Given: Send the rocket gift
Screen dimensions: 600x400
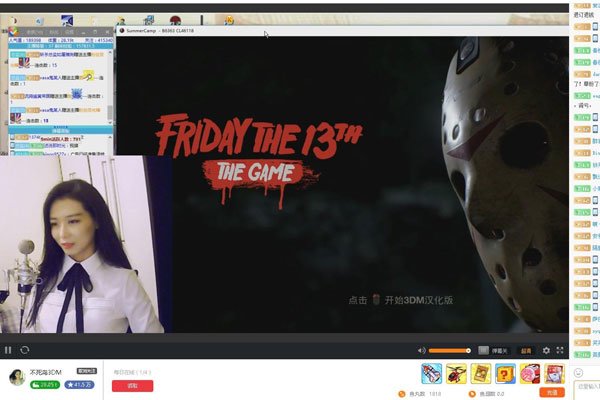Looking at the screenshot, I should [432, 374].
